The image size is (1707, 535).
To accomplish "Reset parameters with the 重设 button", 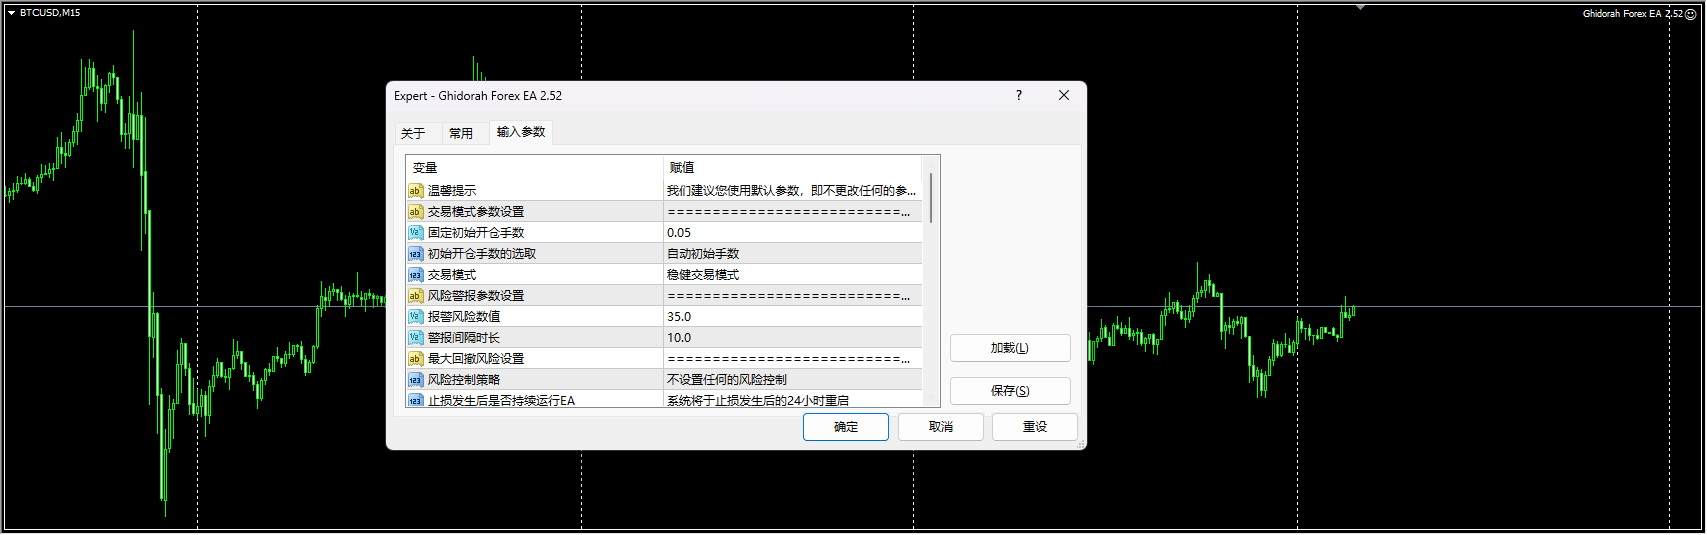I will click(1035, 427).
